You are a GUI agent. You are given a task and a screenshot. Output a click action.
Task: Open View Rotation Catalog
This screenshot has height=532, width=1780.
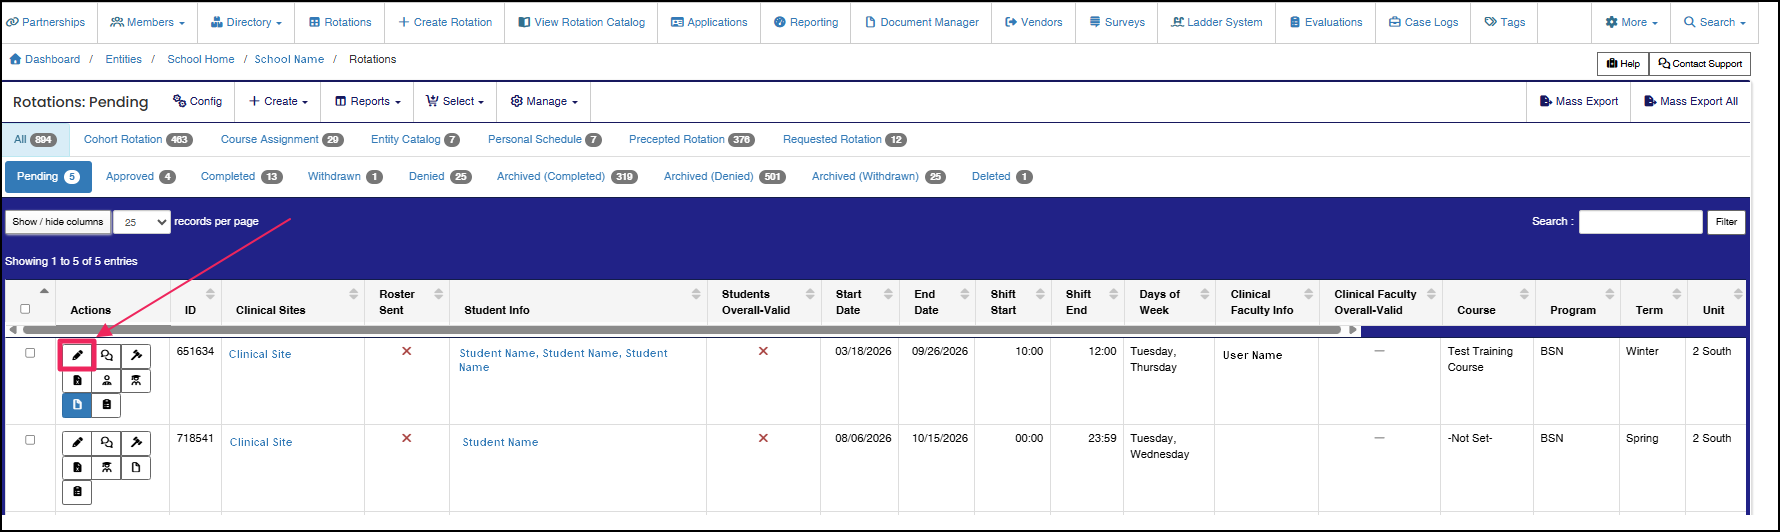tap(581, 22)
